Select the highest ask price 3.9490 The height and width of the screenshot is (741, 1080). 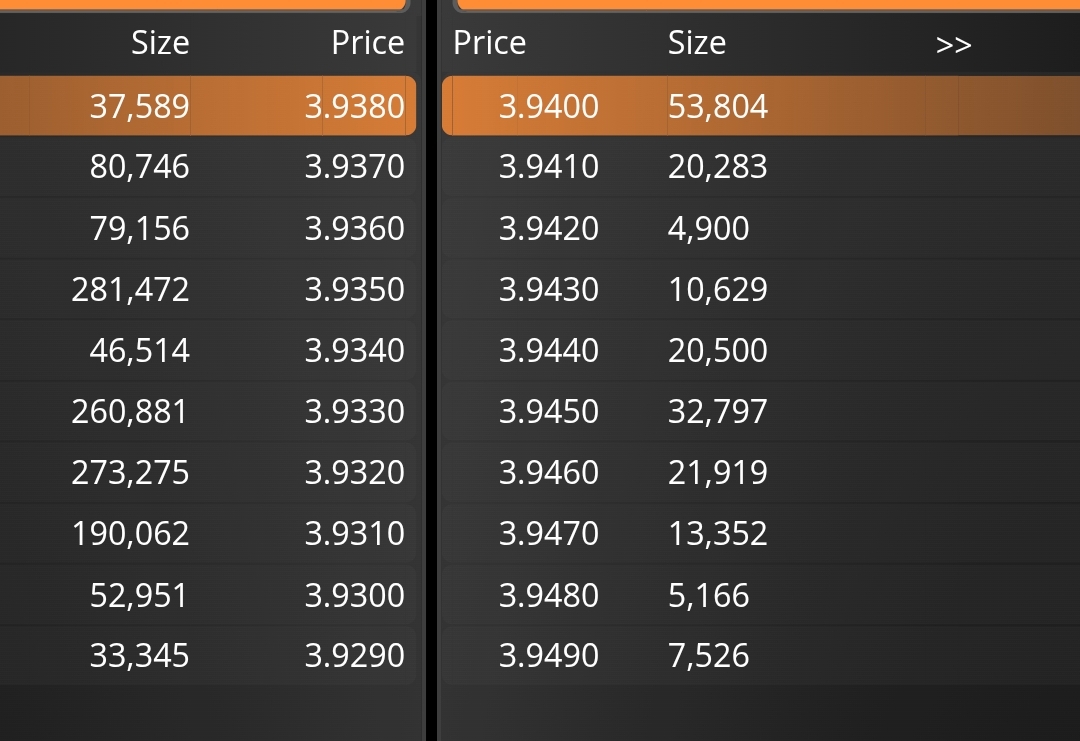click(x=548, y=655)
